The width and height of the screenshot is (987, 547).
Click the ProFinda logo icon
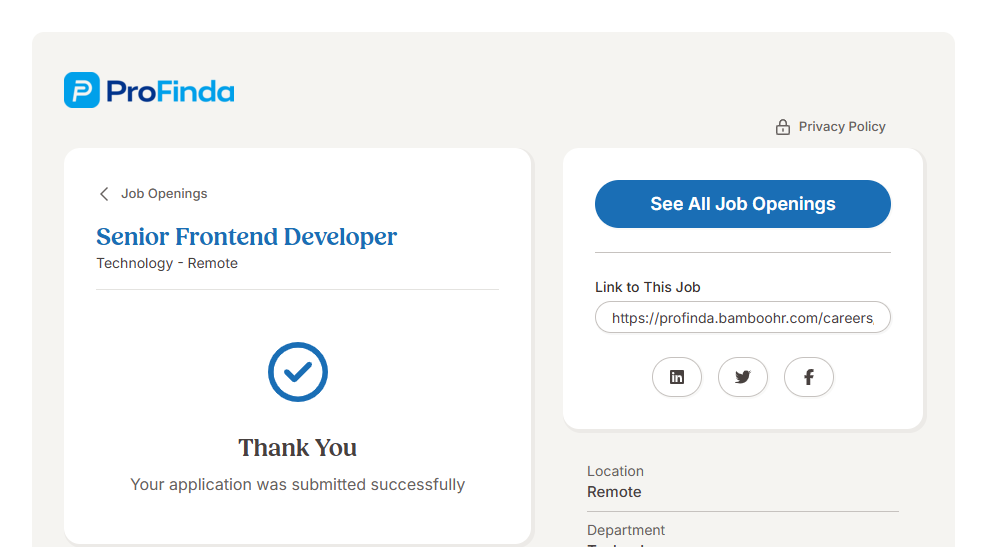(x=82, y=90)
